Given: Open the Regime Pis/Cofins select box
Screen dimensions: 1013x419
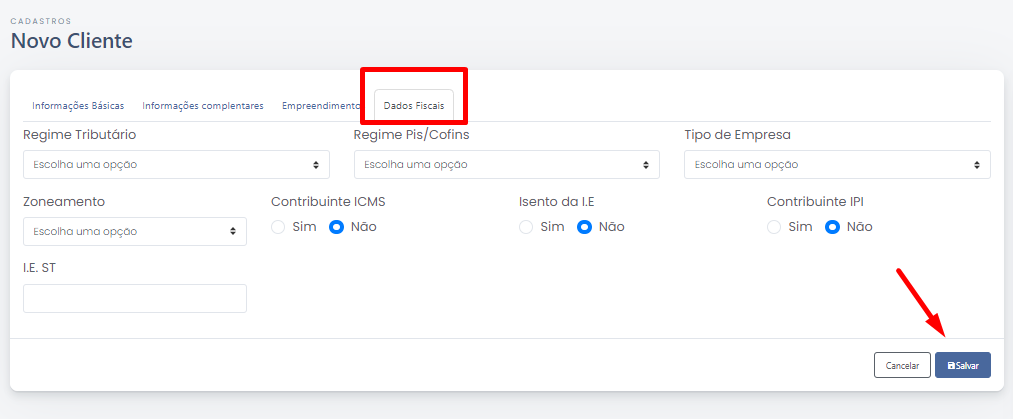Looking at the screenshot, I should coord(506,165).
